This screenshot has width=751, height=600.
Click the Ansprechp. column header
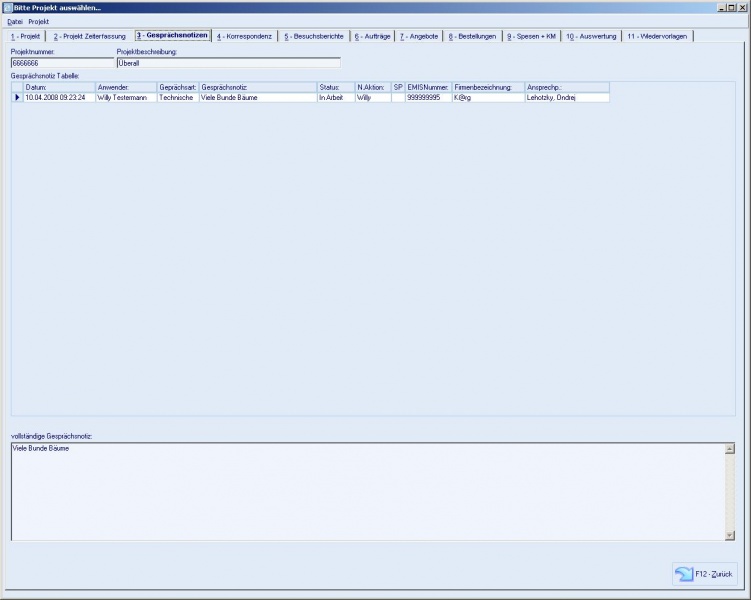[x=567, y=87]
